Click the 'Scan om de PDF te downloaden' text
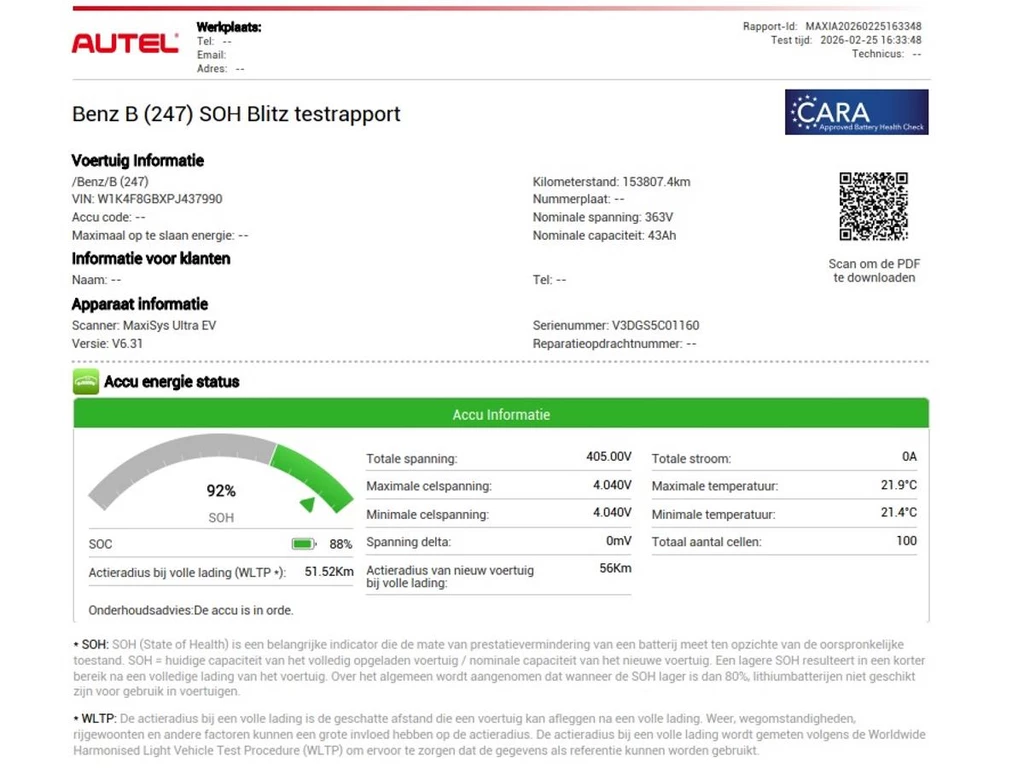 click(x=874, y=271)
